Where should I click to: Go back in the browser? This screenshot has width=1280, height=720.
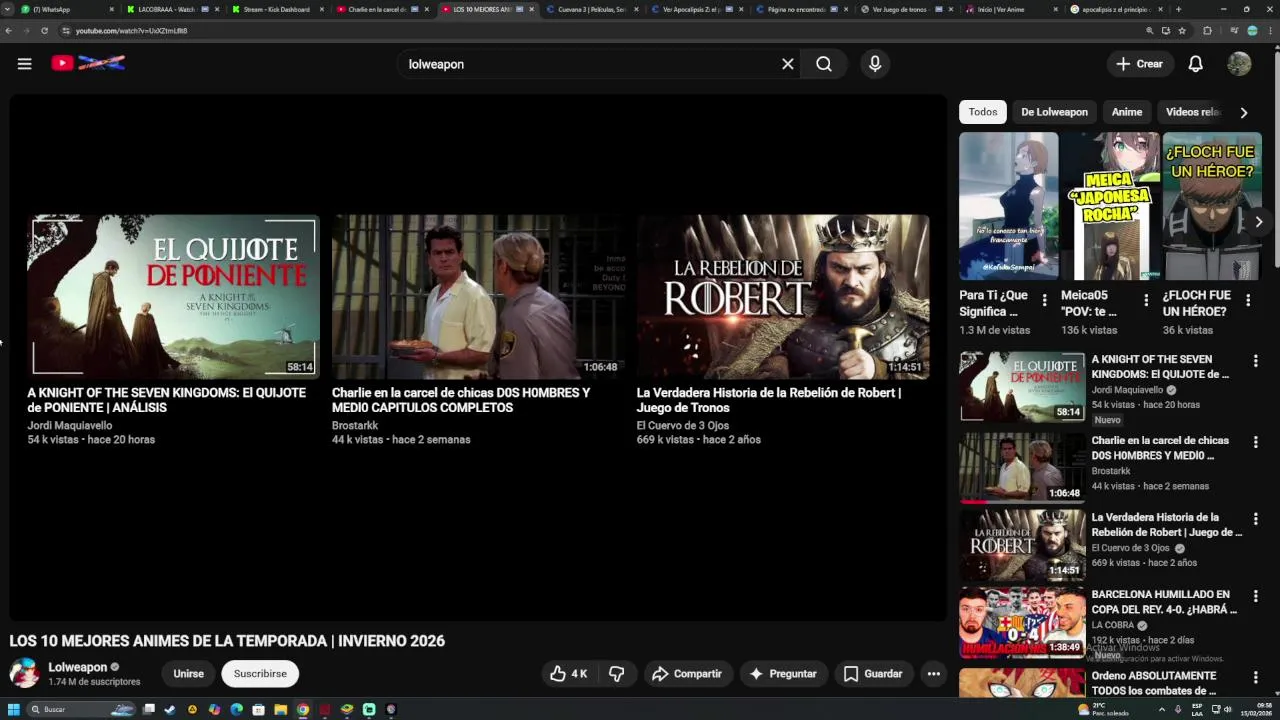tap(8, 31)
